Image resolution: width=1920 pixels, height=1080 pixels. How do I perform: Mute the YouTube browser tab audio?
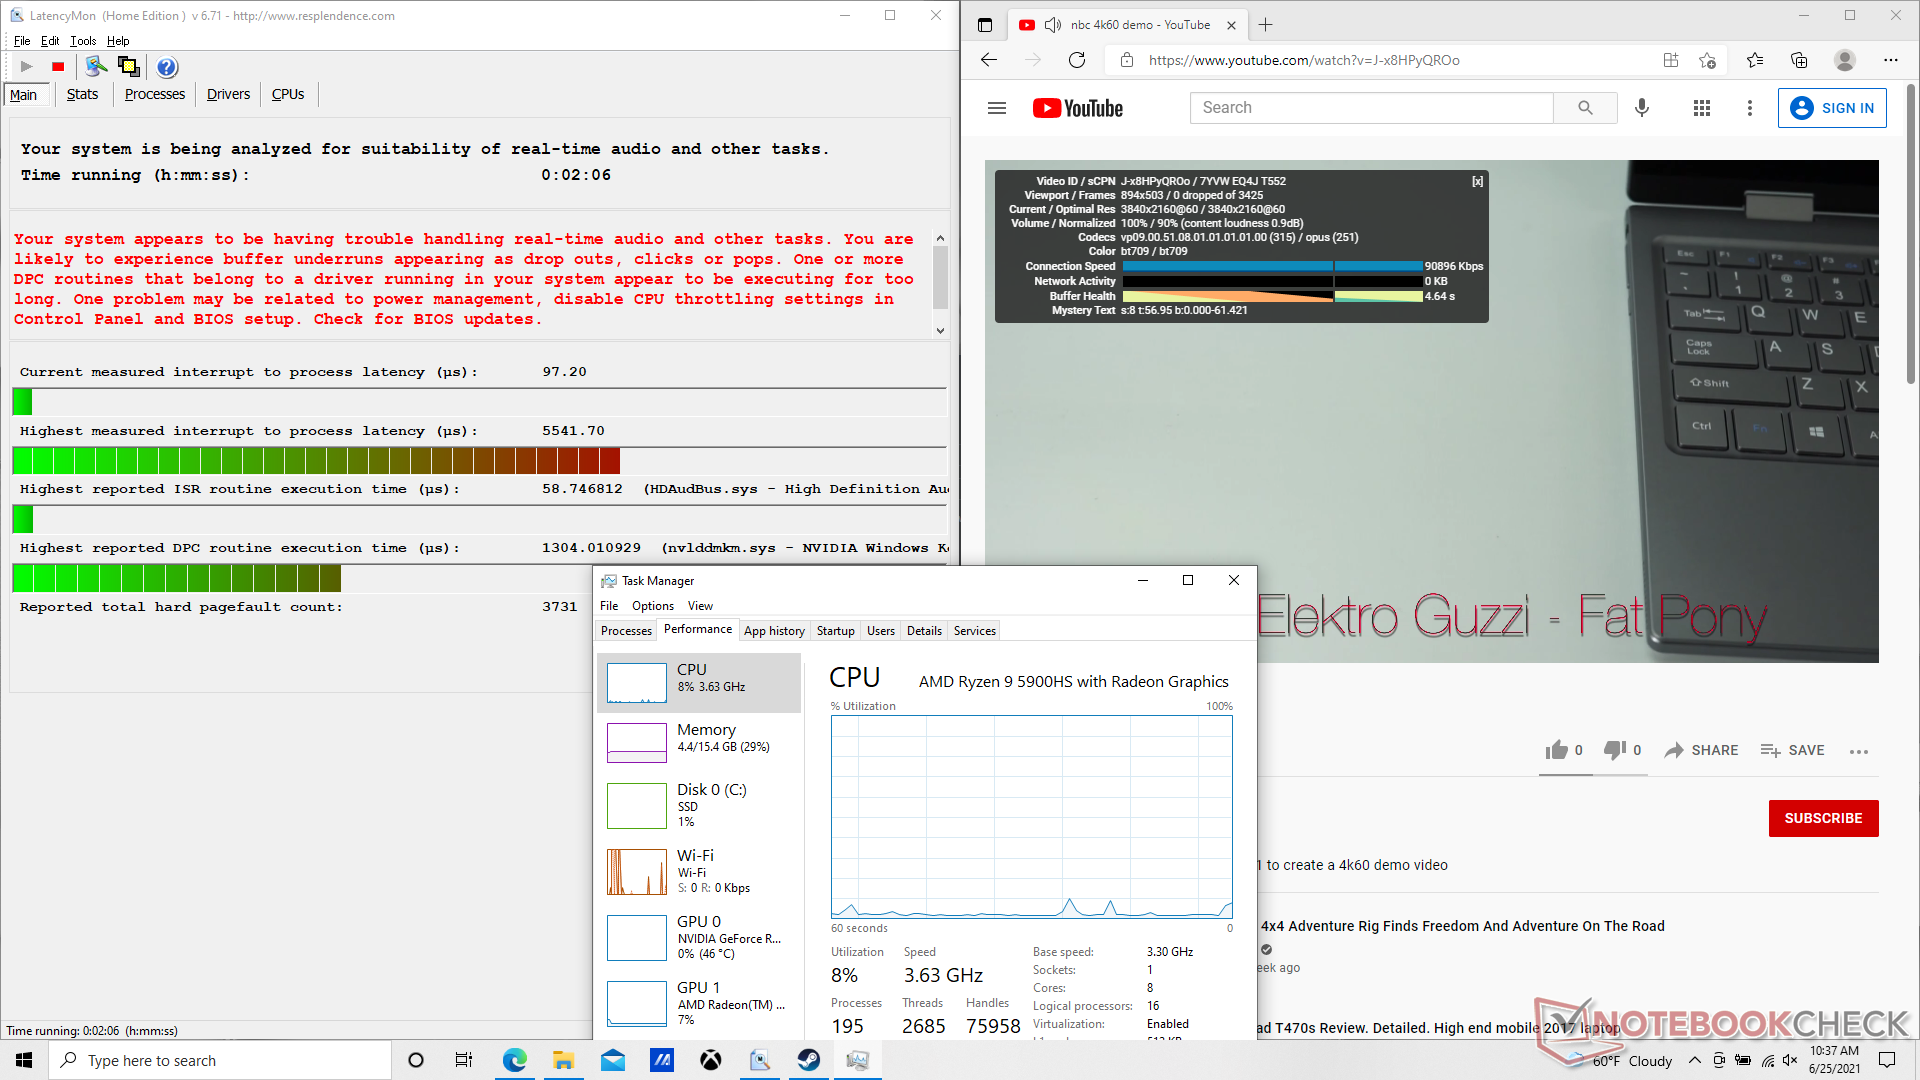1052,25
